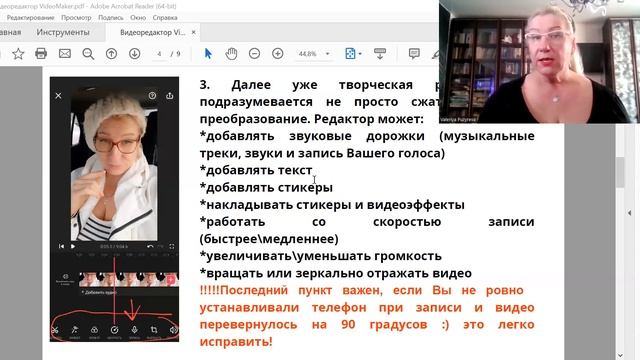This screenshot has height=360, width=640.
Task: Expand the right-hand tools pane arrow
Action: tap(629, 213)
